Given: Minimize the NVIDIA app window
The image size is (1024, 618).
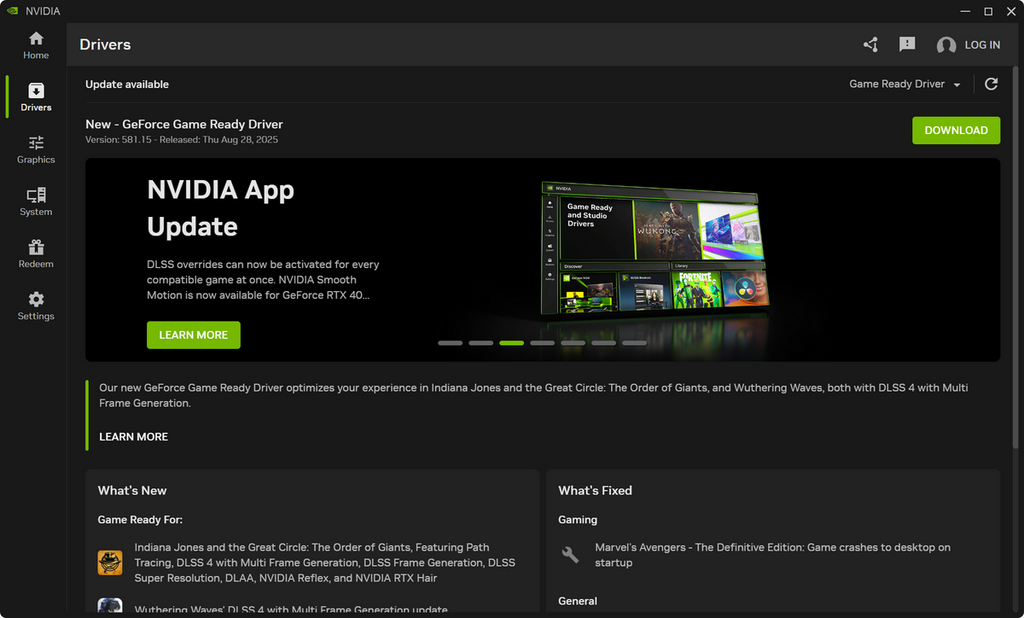Looking at the screenshot, I should pyautogui.click(x=965, y=11).
